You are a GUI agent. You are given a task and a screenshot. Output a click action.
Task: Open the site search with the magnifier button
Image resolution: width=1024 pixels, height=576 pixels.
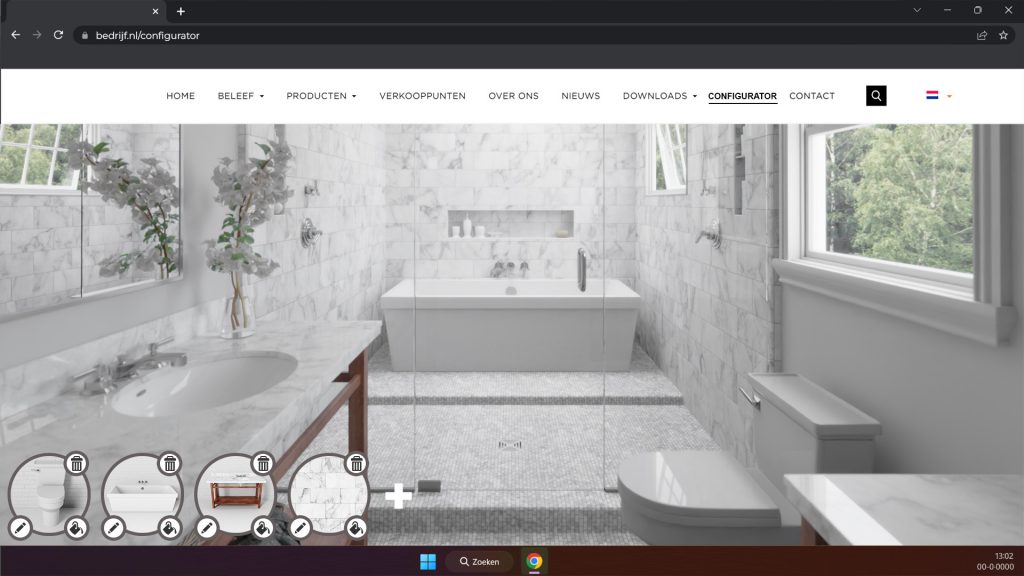[x=876, y=95]
